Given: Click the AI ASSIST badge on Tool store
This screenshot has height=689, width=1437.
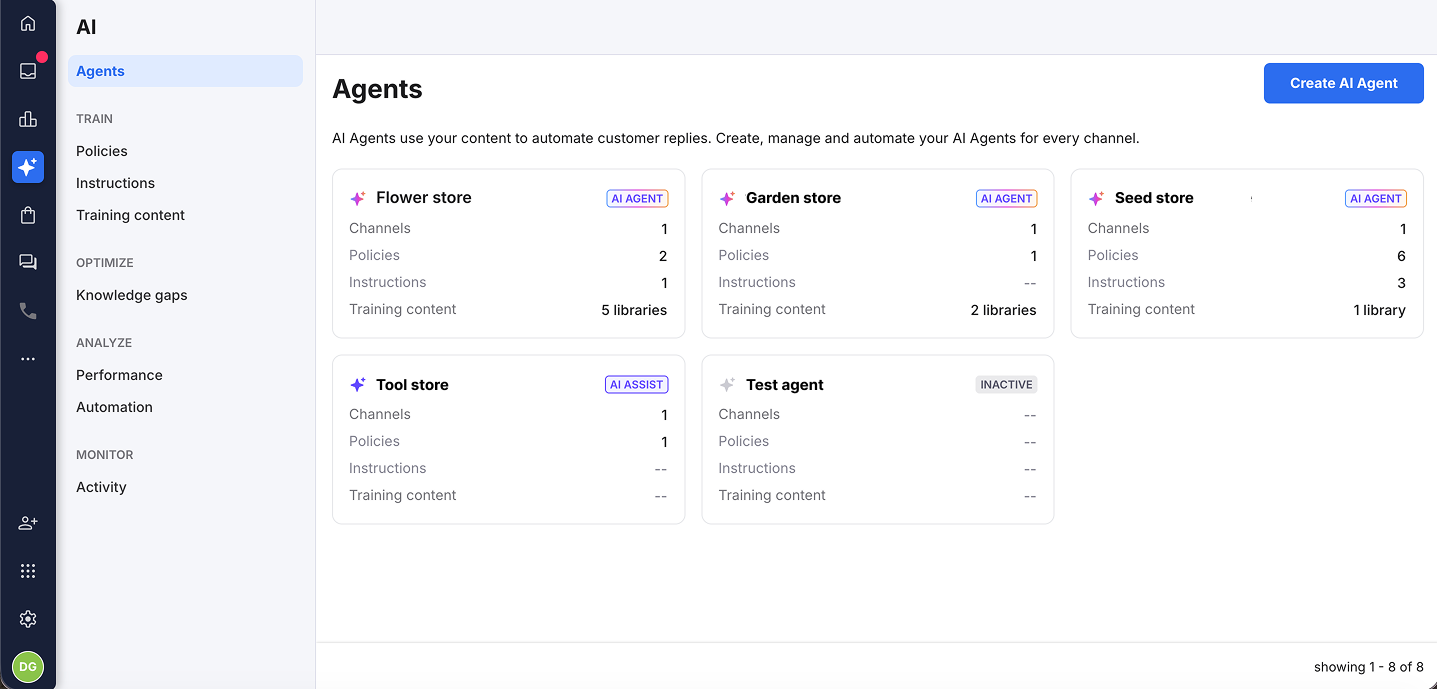Looking at the screenshot, I should coord(636,385).
